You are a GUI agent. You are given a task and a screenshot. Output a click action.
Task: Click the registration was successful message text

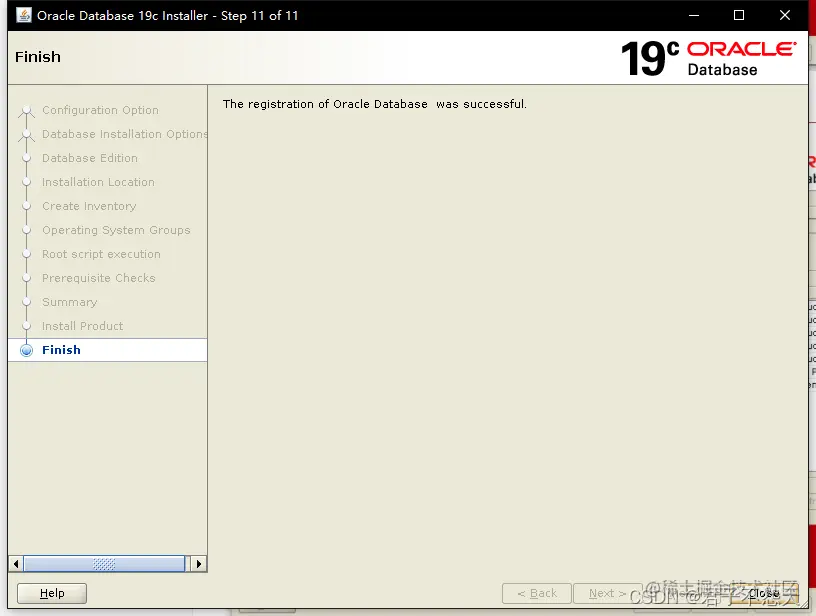[x=375, y=104]
